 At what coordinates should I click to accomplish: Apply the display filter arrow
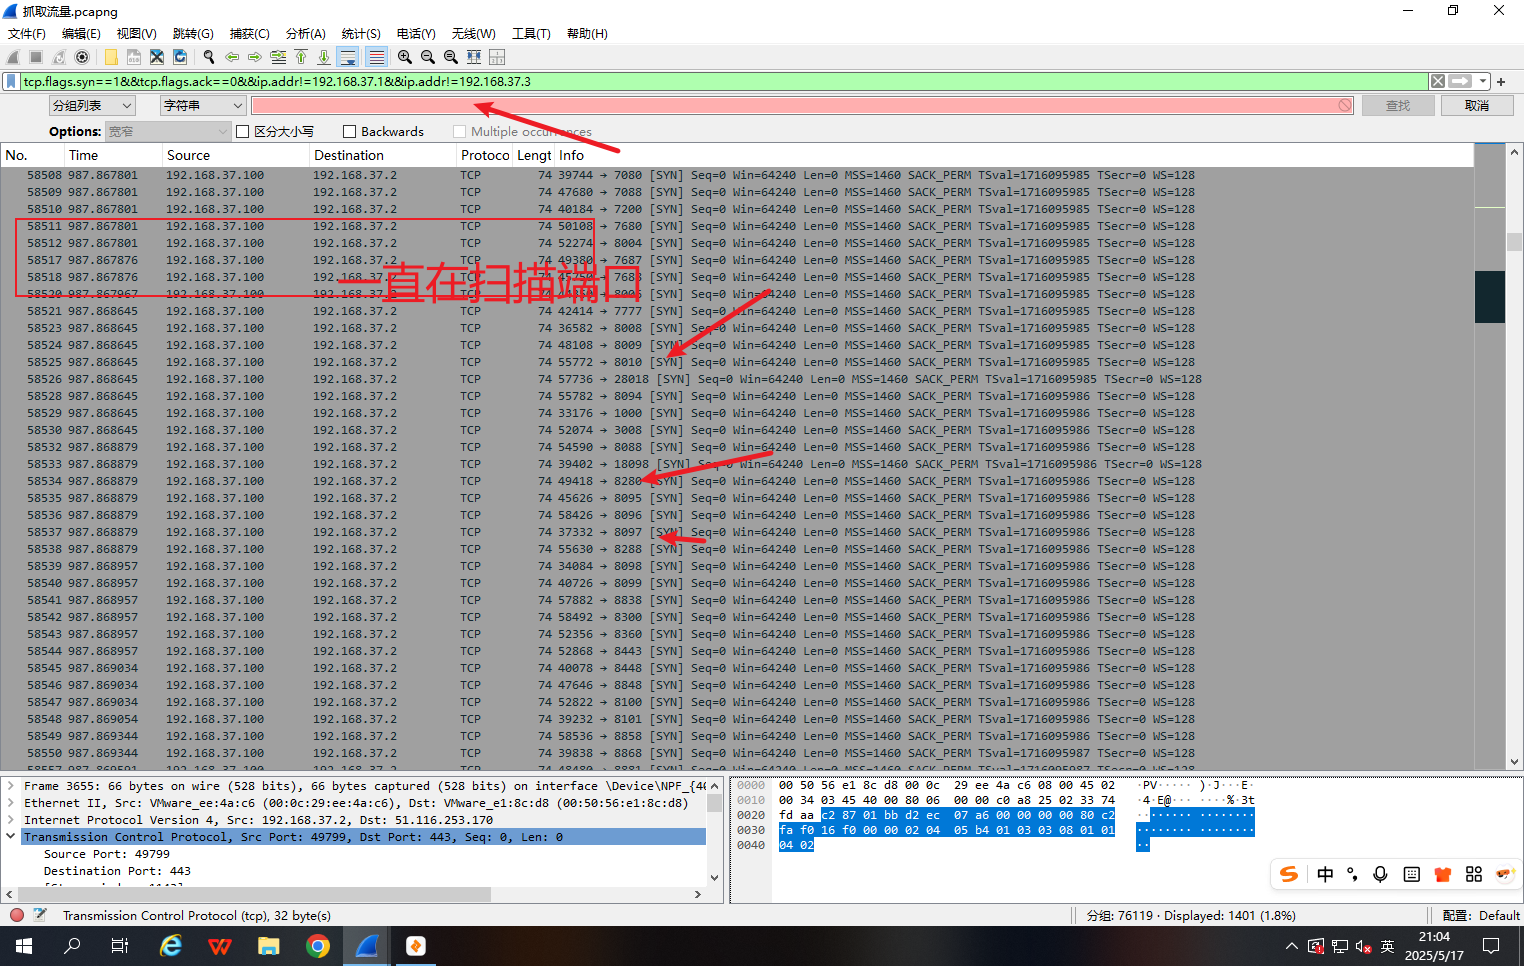[x=1460, y=81]
